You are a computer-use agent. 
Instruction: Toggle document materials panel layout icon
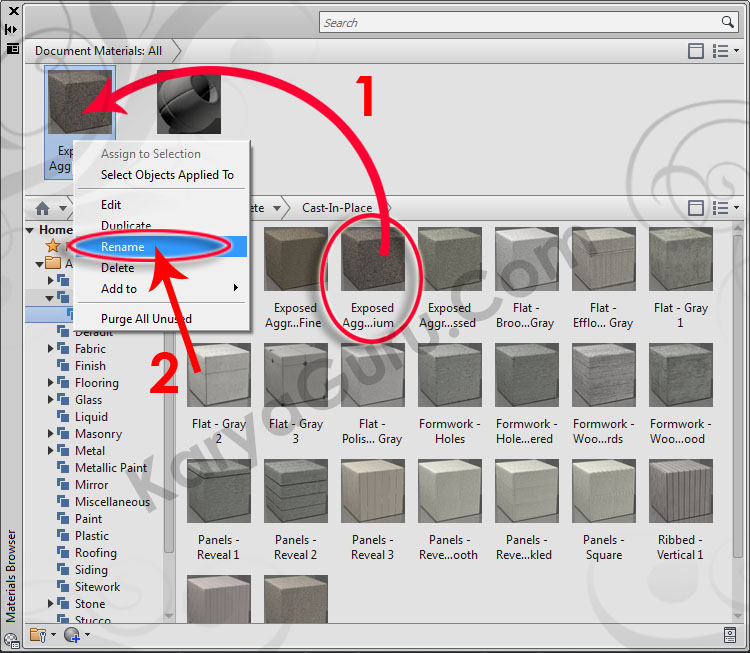(696, 51)
